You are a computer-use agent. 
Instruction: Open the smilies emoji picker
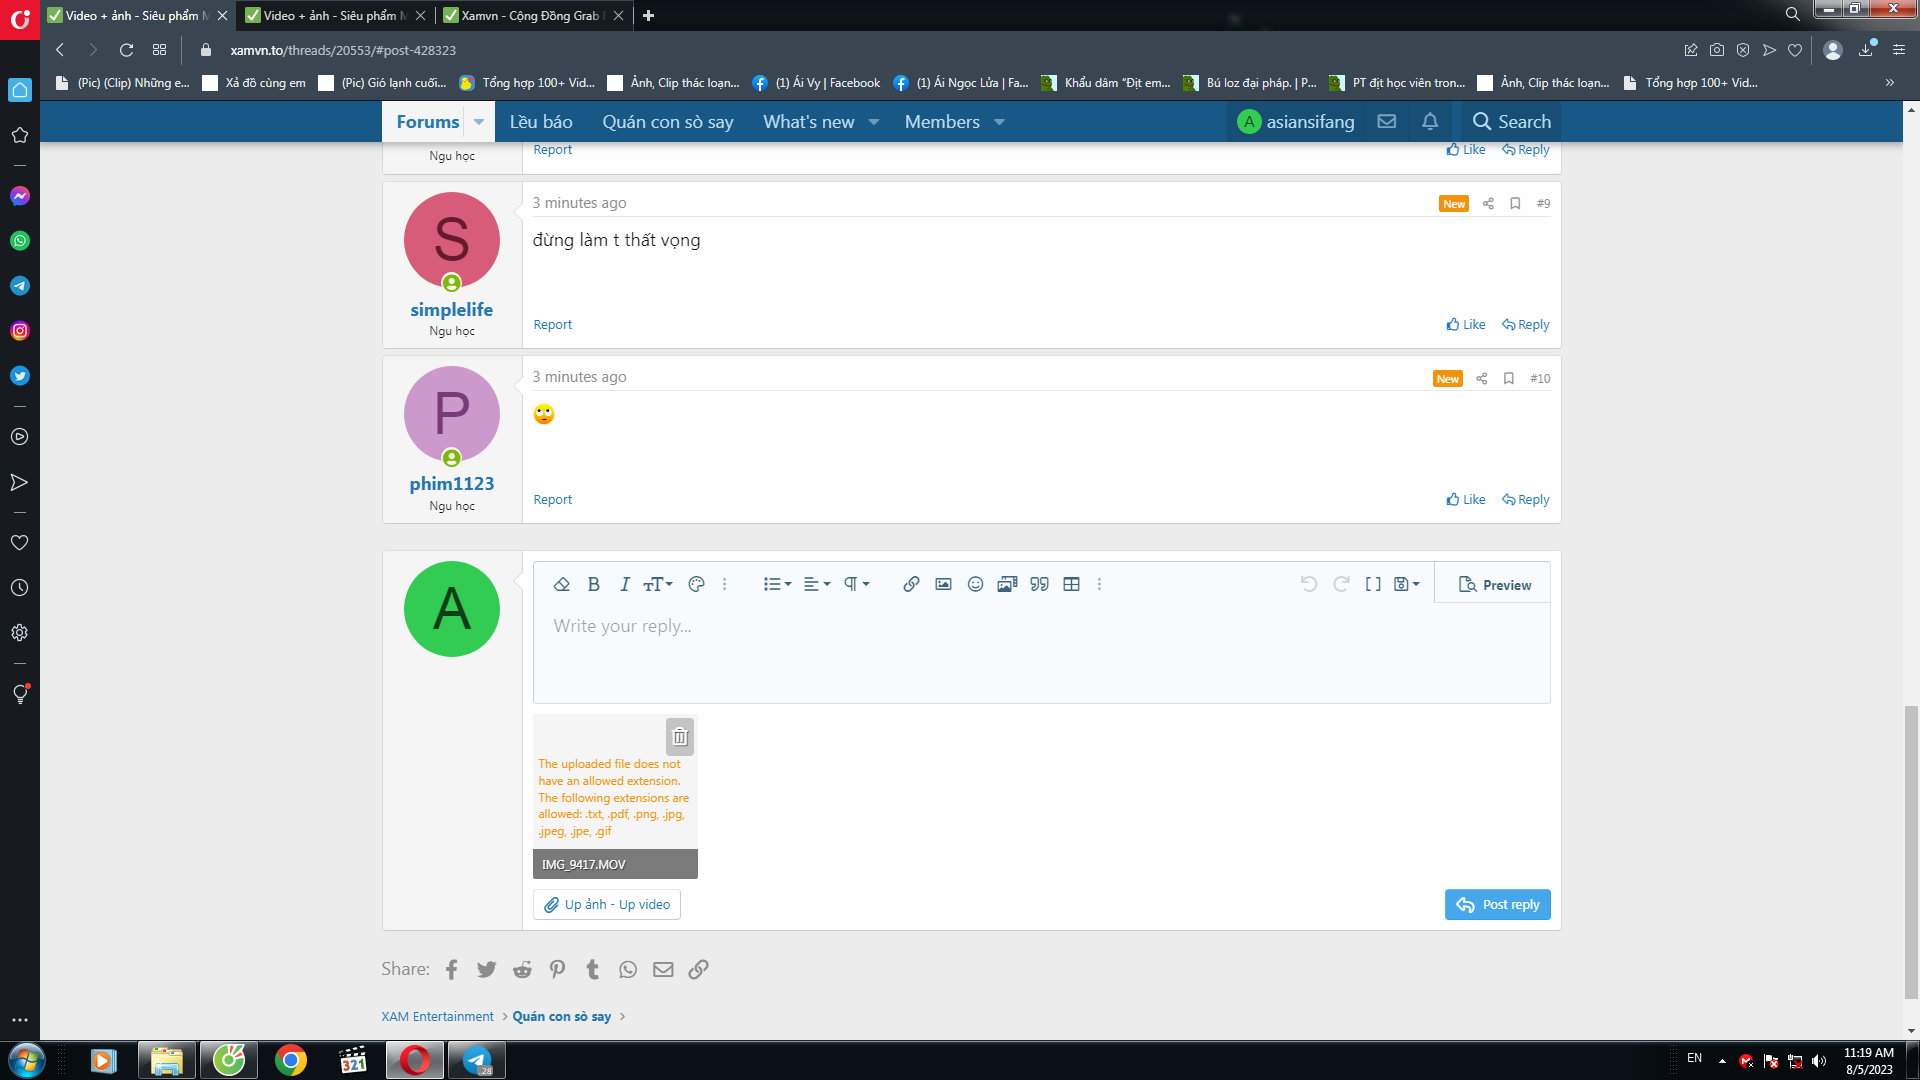pyautogui.click(x=975, y=584)
